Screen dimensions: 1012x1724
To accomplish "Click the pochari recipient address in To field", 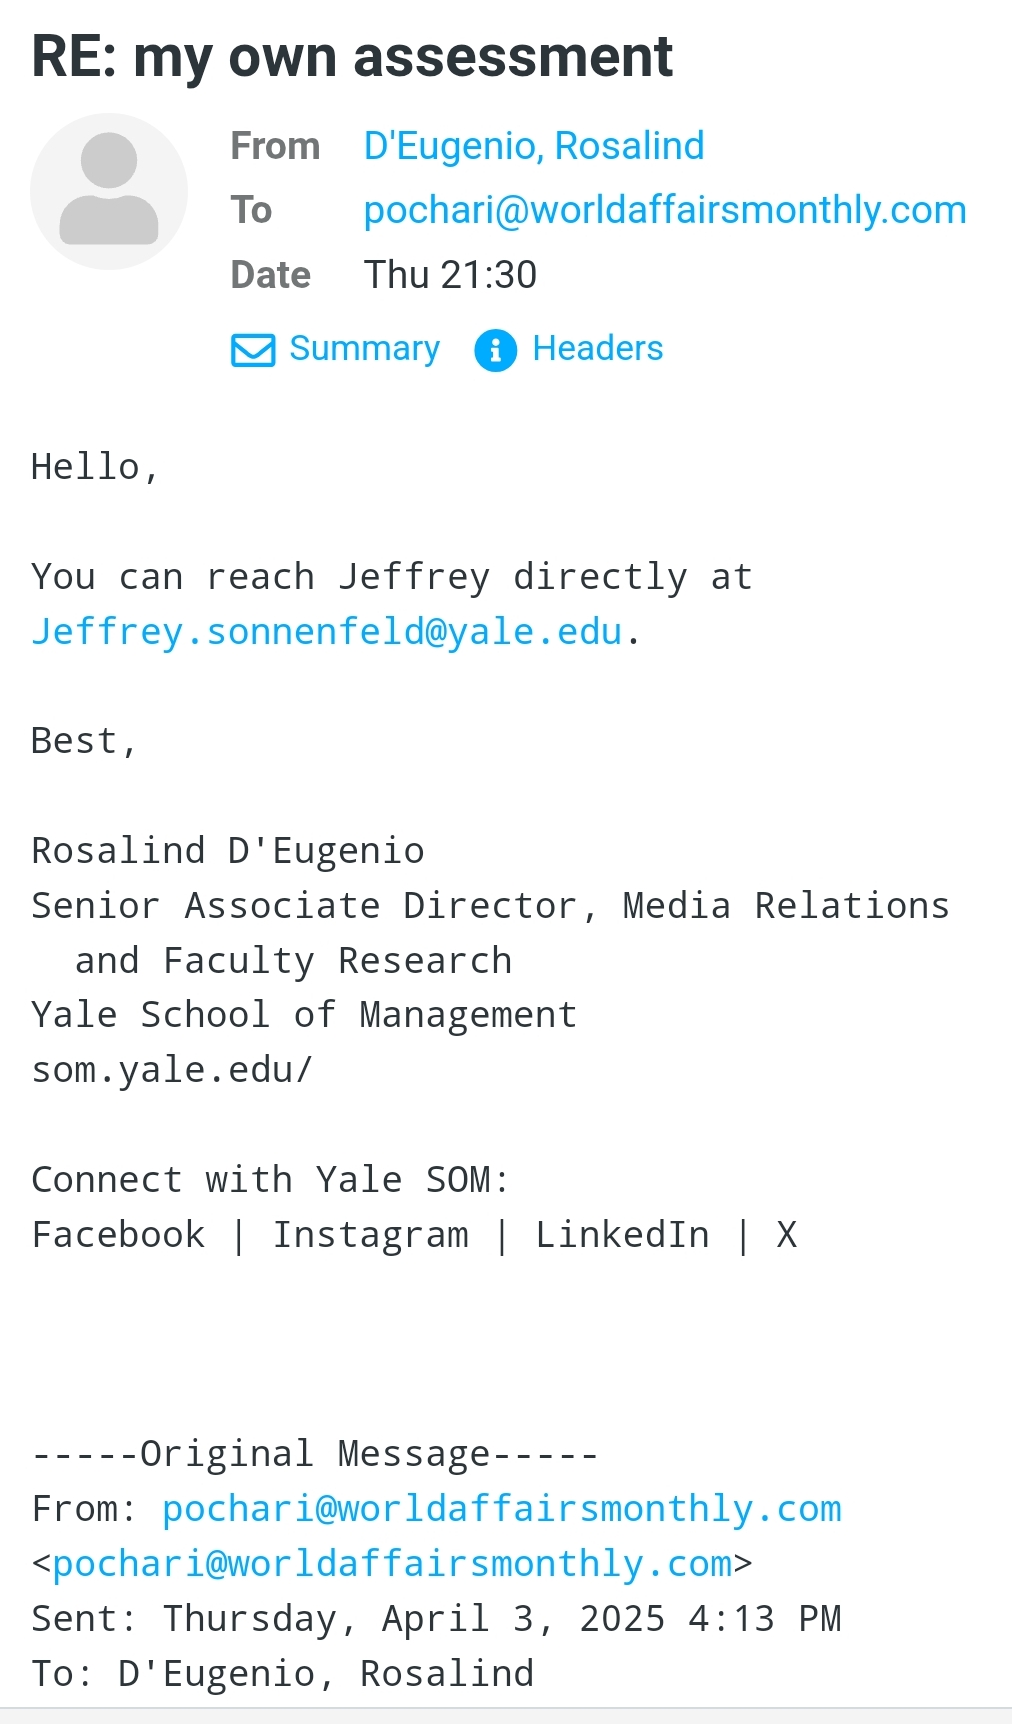I will coord(665,210).
